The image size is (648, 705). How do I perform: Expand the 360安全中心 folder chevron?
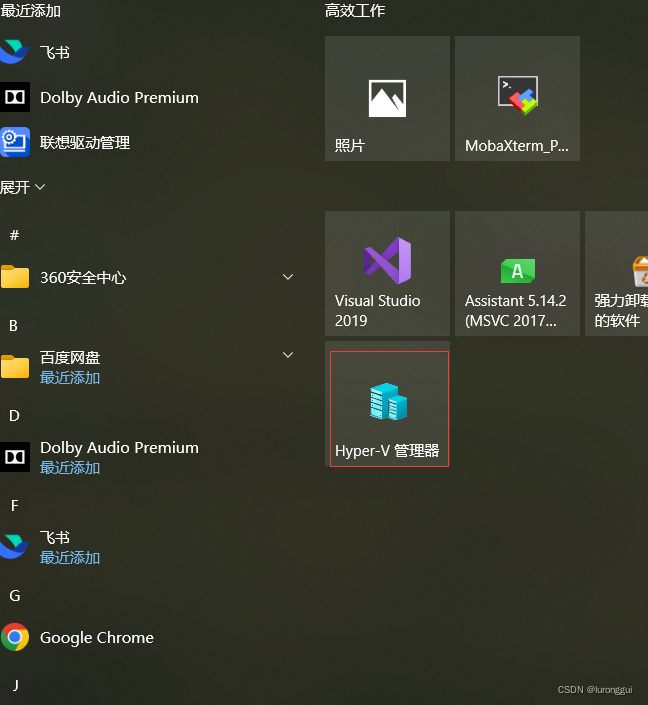click(288, 277)
